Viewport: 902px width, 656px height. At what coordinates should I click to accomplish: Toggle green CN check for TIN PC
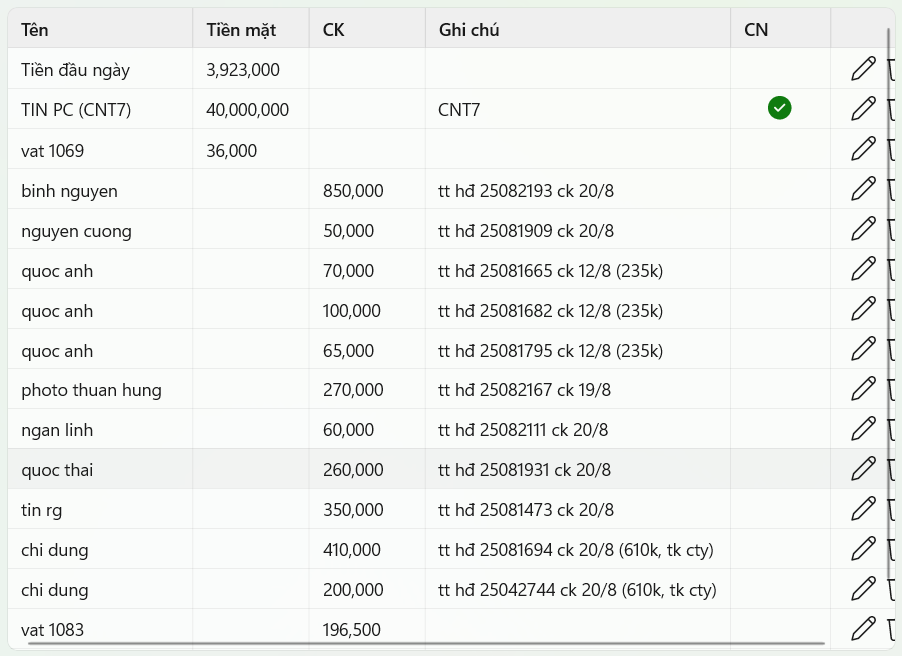(779, 108)
